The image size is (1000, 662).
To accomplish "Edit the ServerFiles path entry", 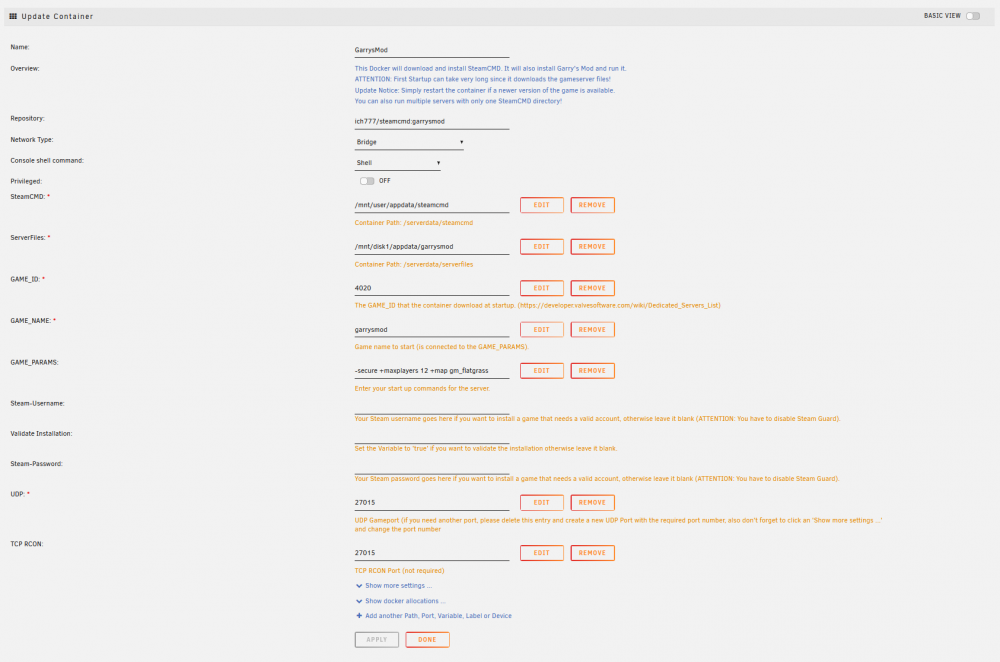I will (x=541, y=247).
